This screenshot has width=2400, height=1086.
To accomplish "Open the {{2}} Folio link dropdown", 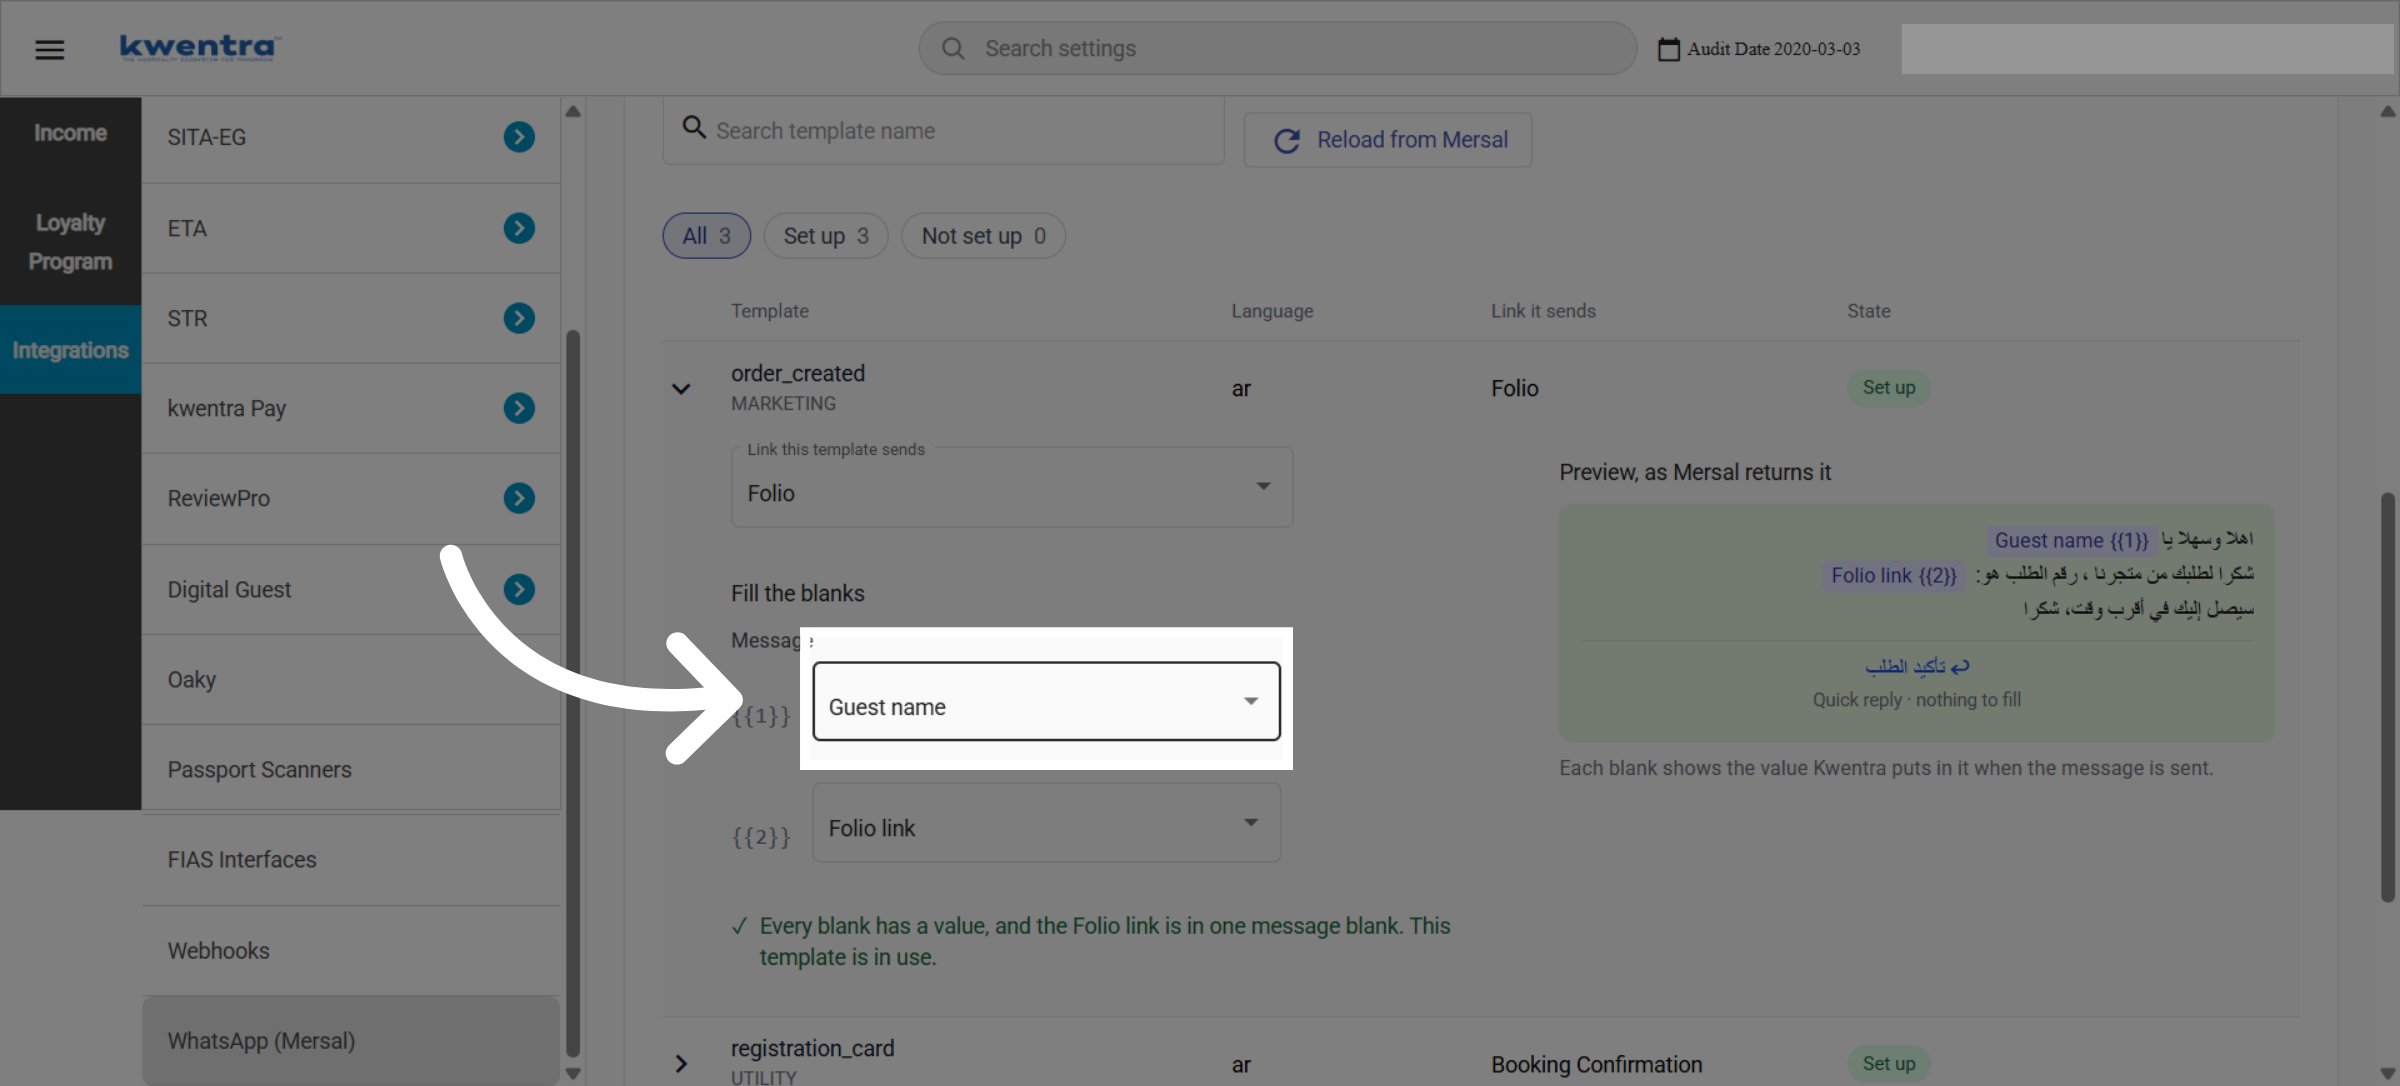I will (1046, 823).
